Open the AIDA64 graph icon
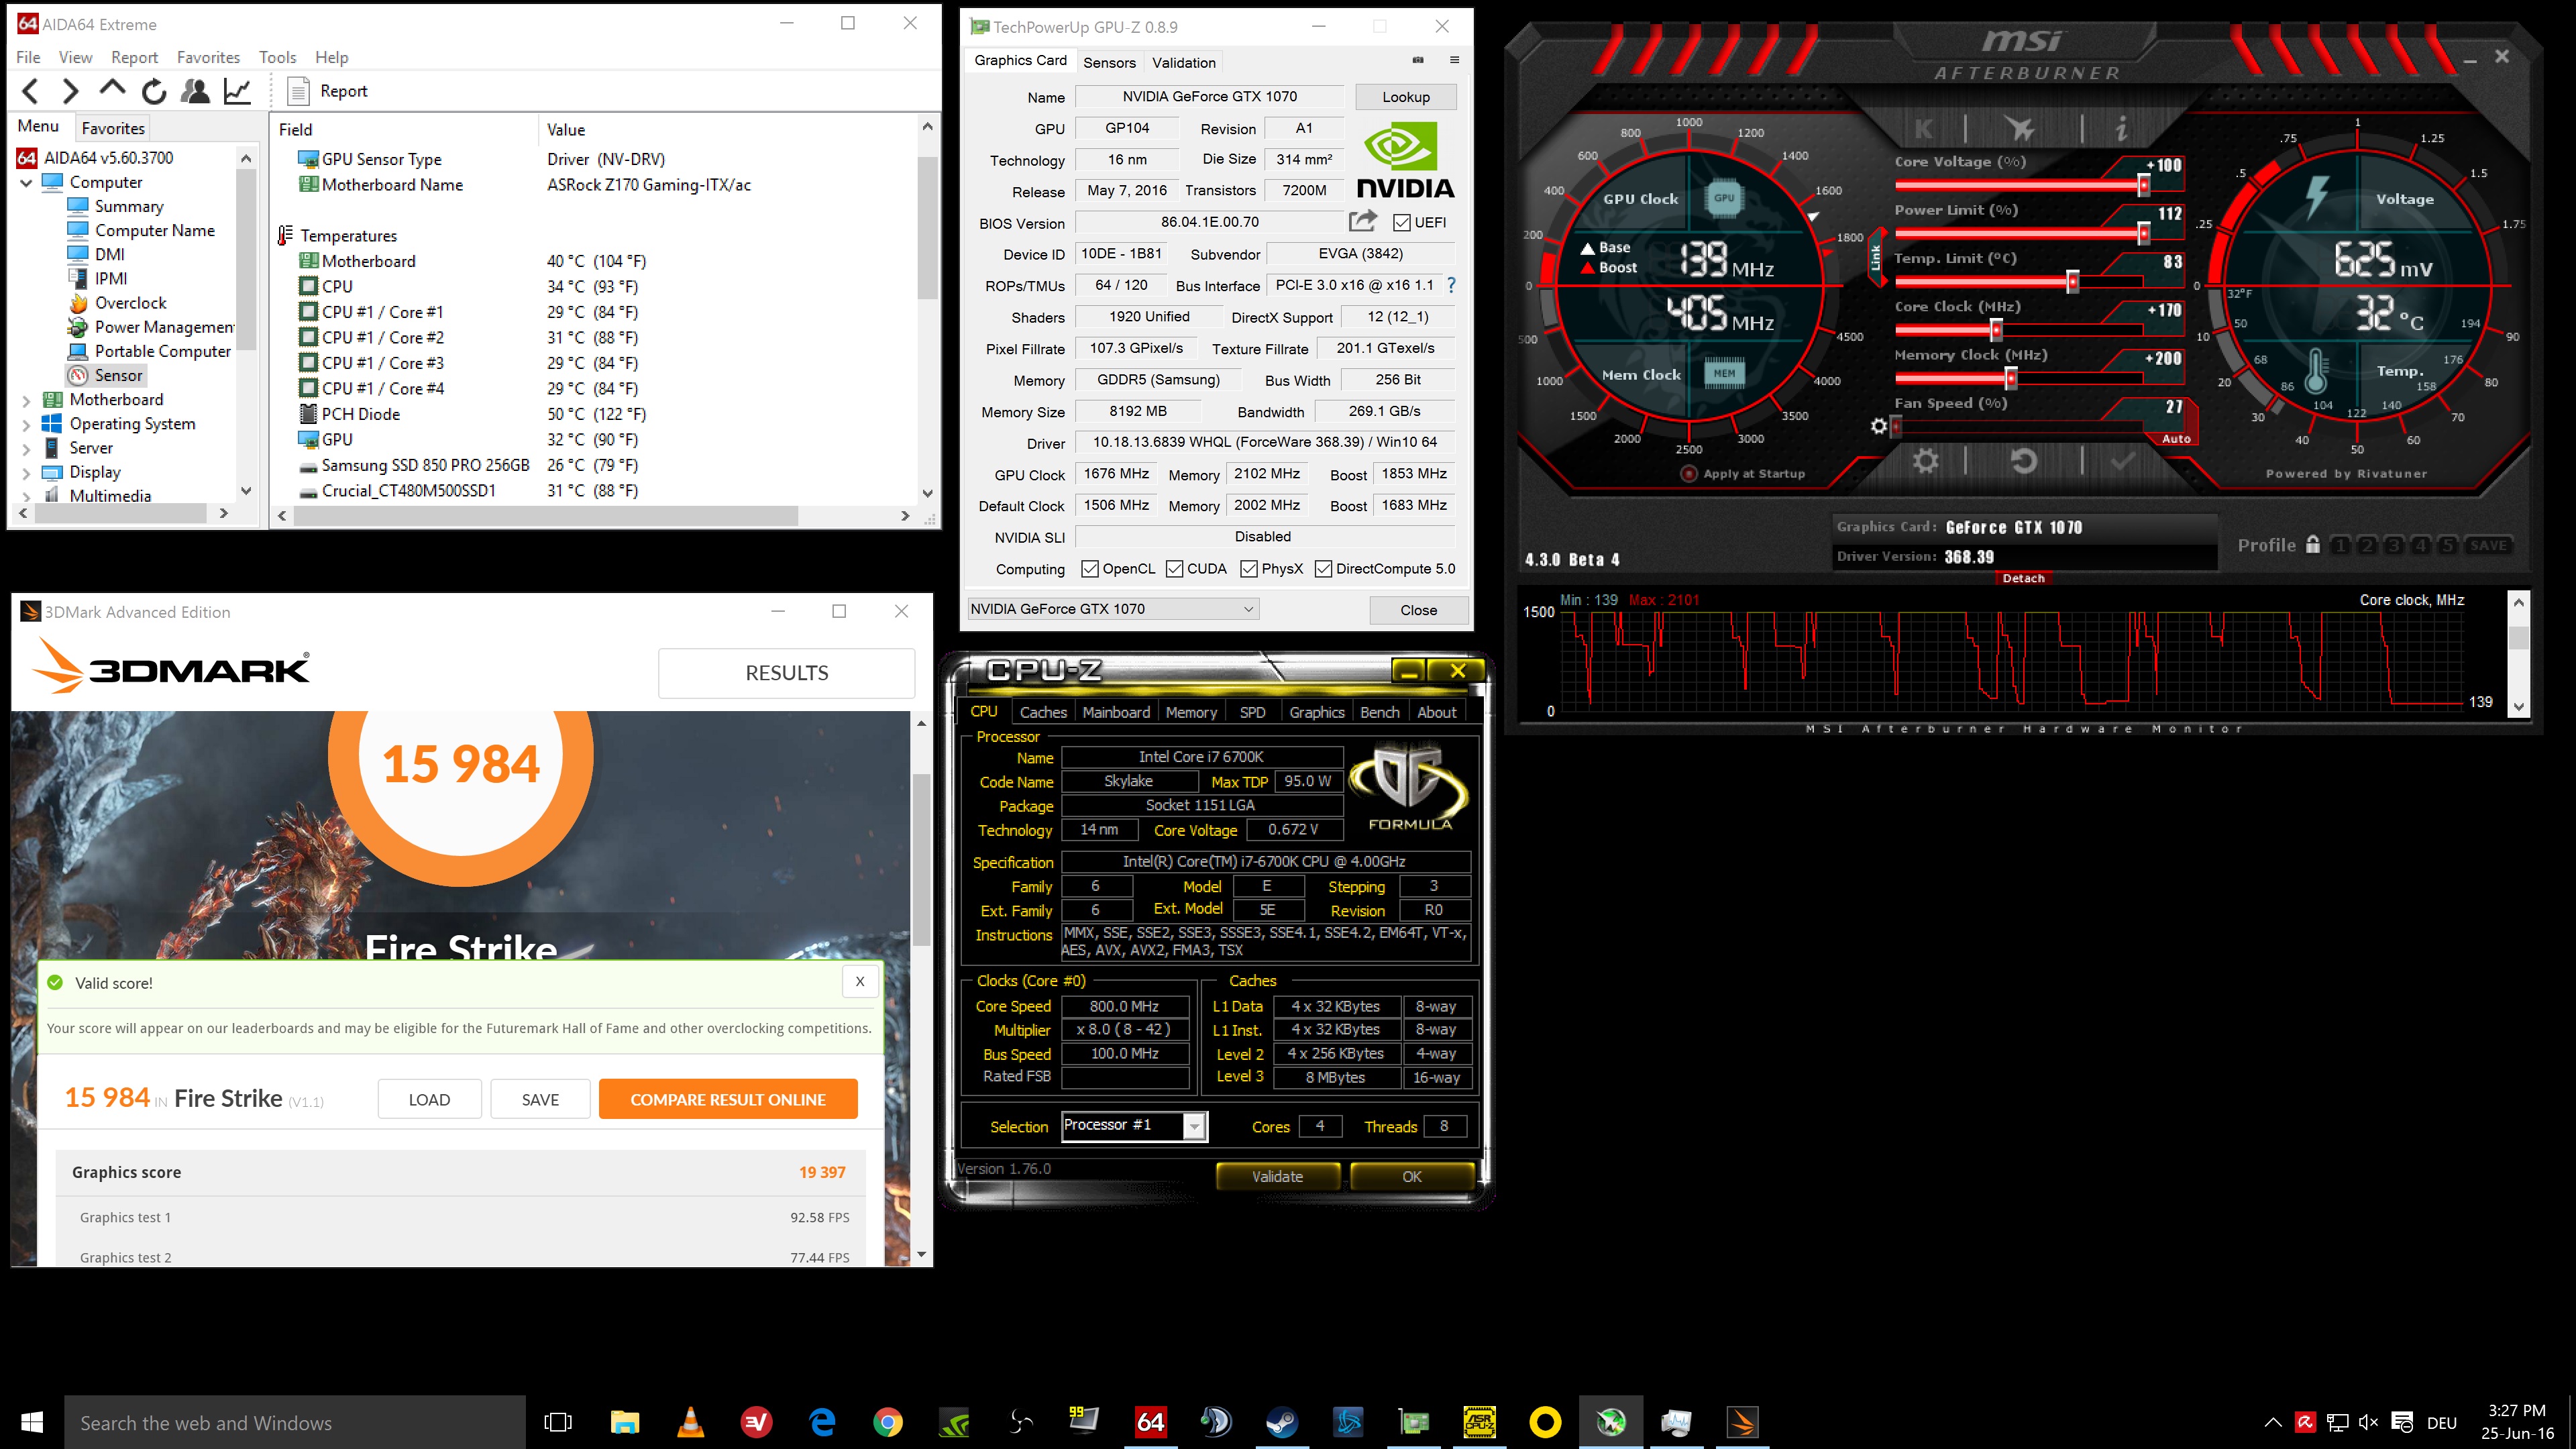This screenshot has width=2576, height=1449. [237, 92]
